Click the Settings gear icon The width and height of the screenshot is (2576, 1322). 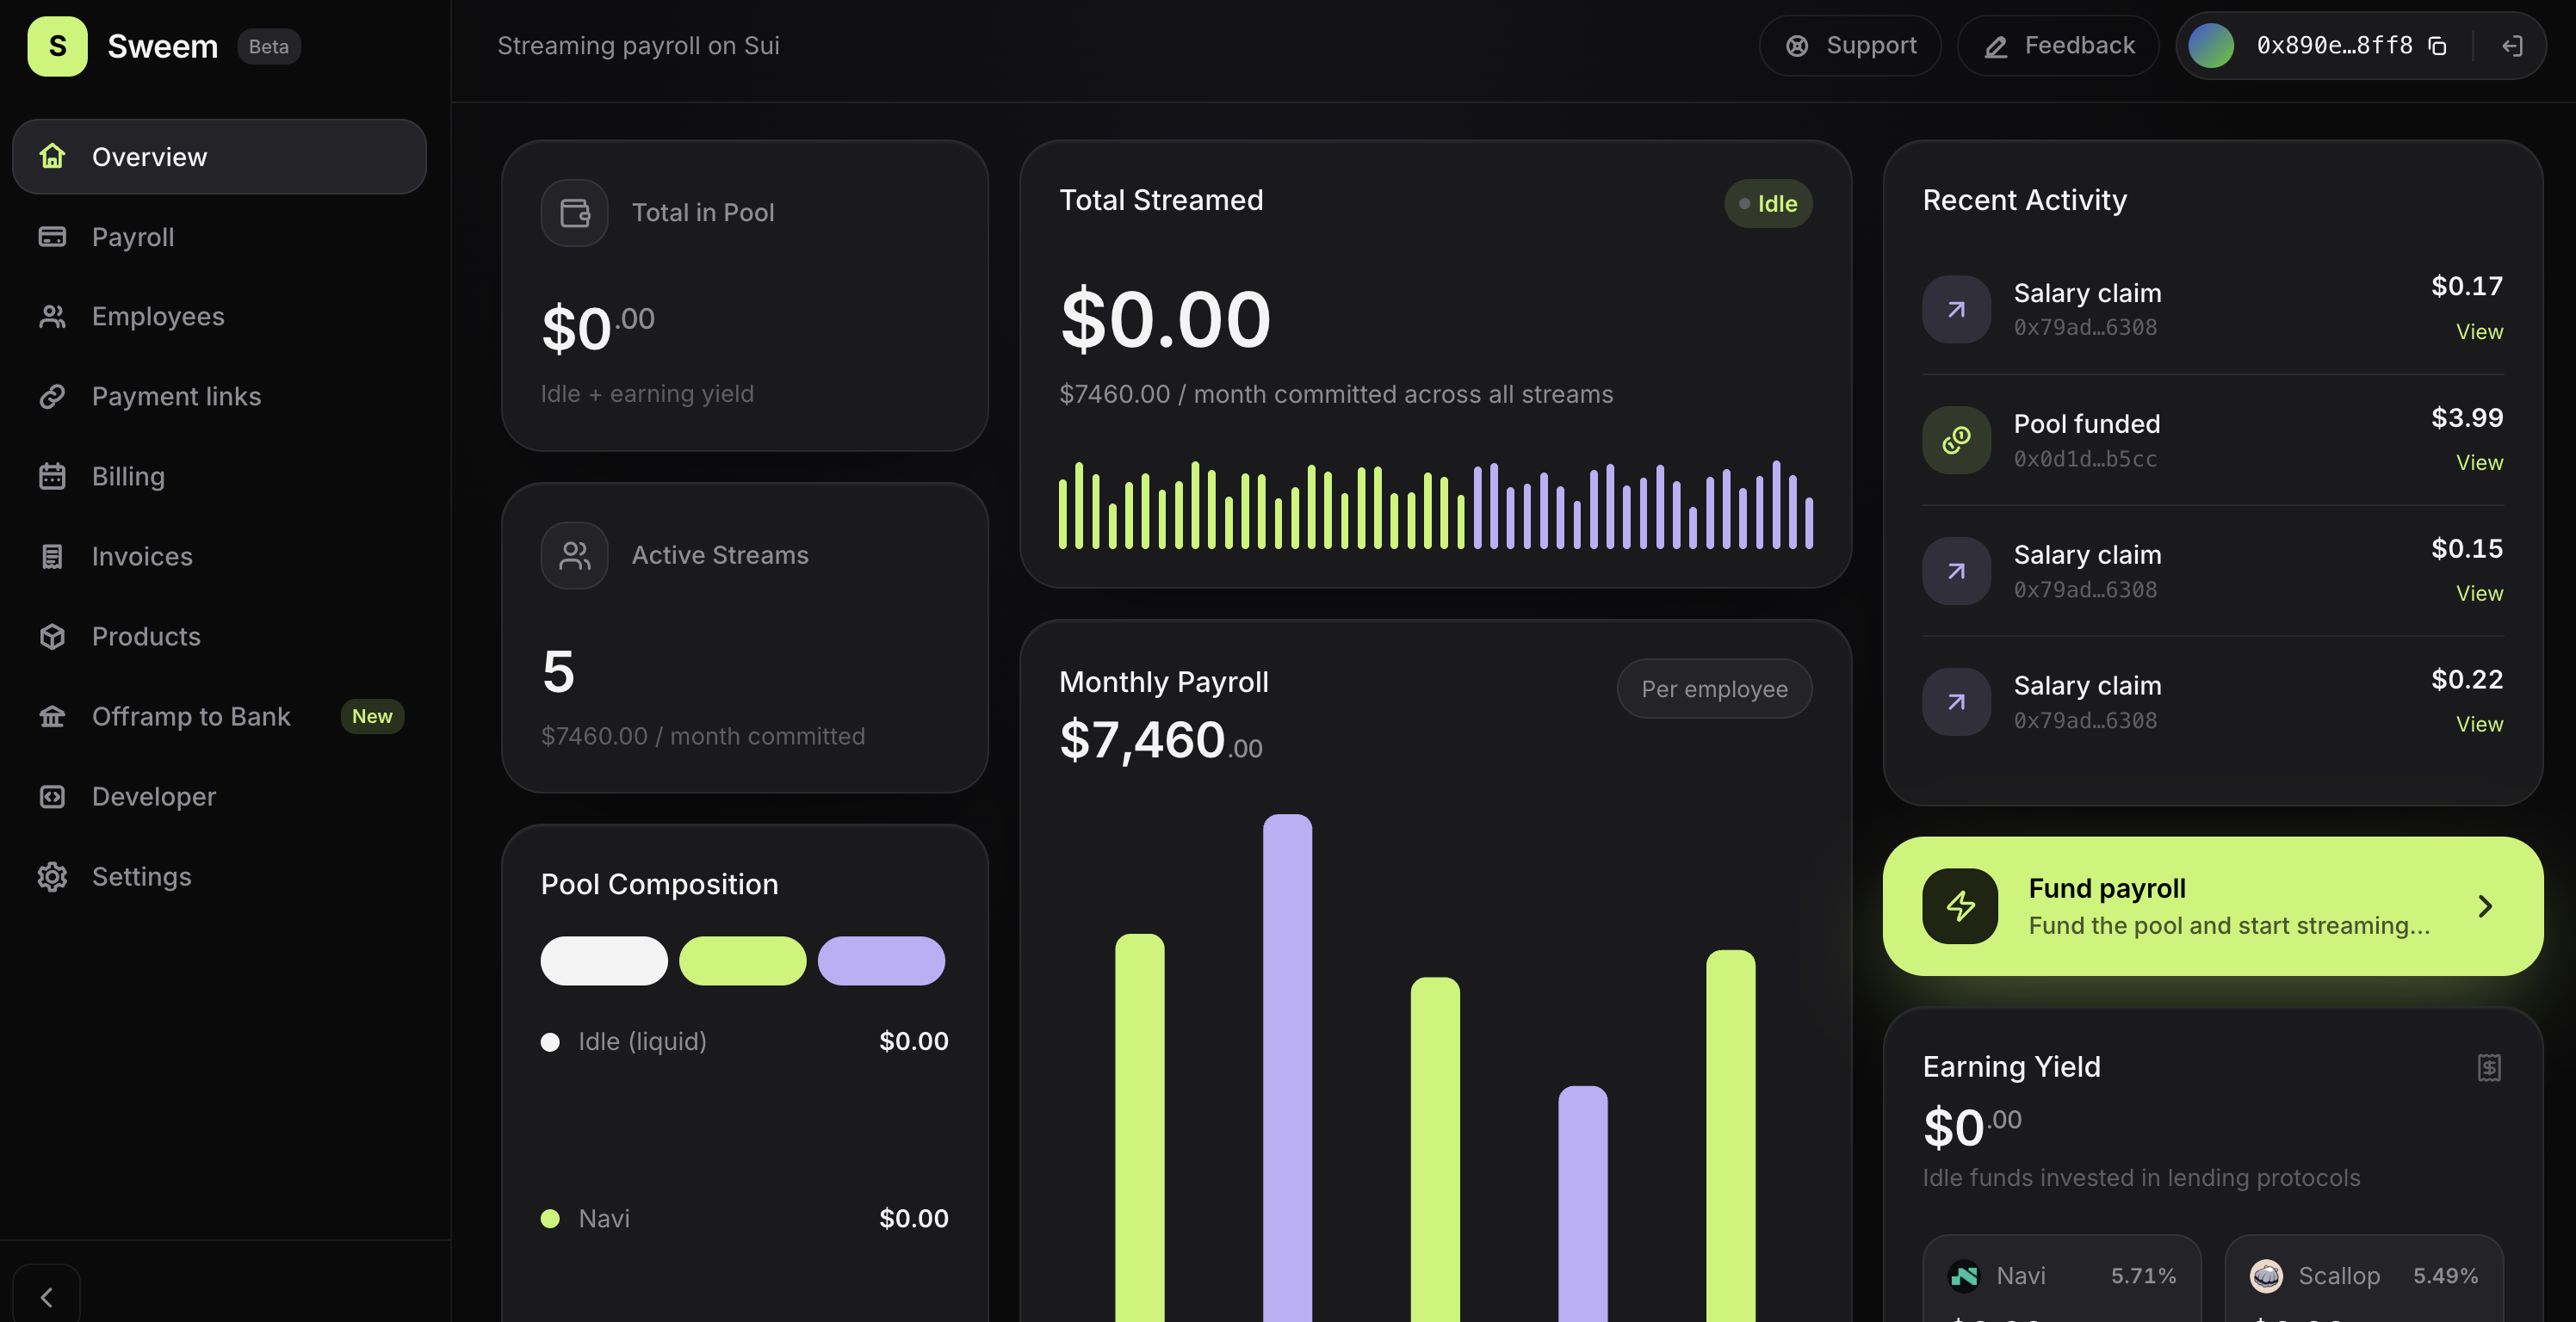[x=52, y=877]
